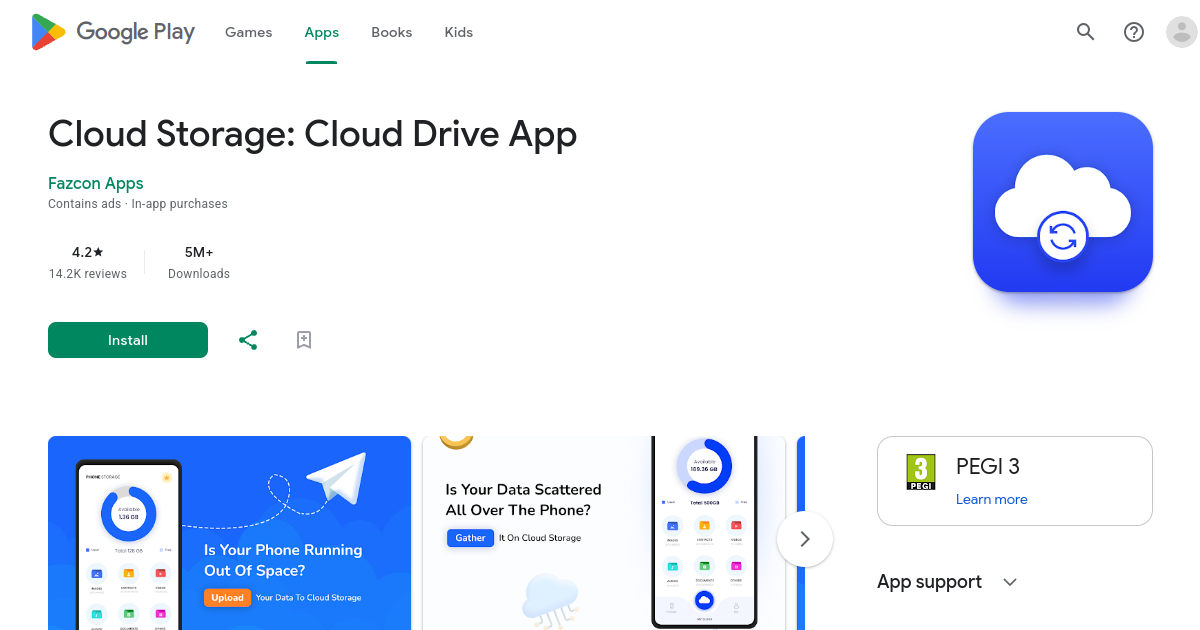The height and width of the screenshot is (630, 1200).
Task: Open the Google Play home logo
Action: click(113, 32)
